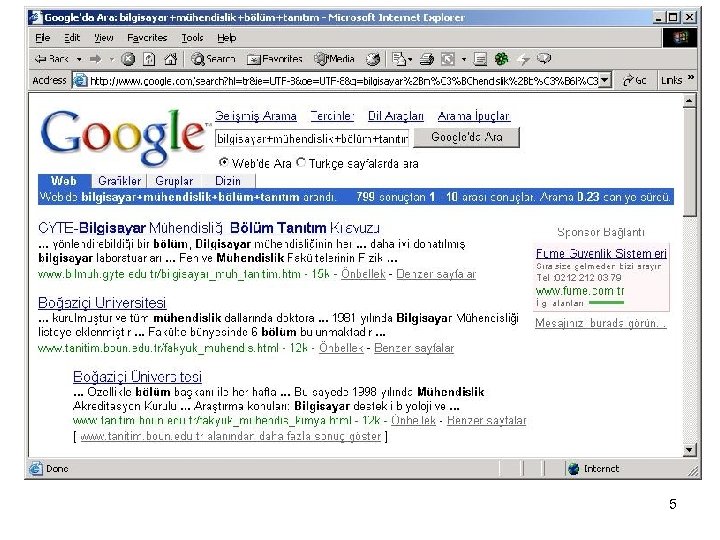
Task: Expand the Links toolbar chevron
Action: pos(690,78)
